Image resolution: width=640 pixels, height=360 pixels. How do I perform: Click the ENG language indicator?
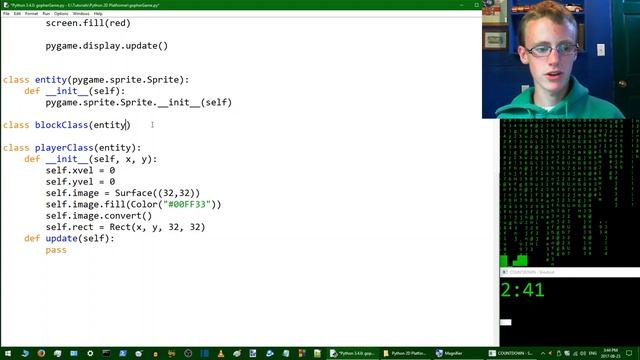pyautogui.click(x=593, y=353)
